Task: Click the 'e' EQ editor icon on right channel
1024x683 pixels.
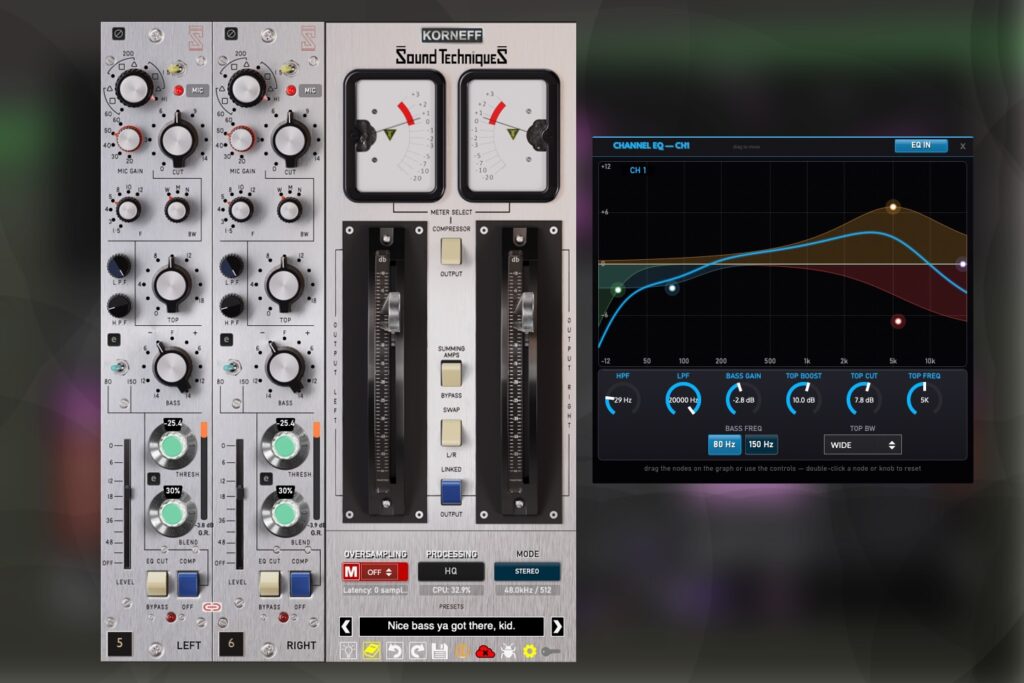Action: [x=226, y=340]
